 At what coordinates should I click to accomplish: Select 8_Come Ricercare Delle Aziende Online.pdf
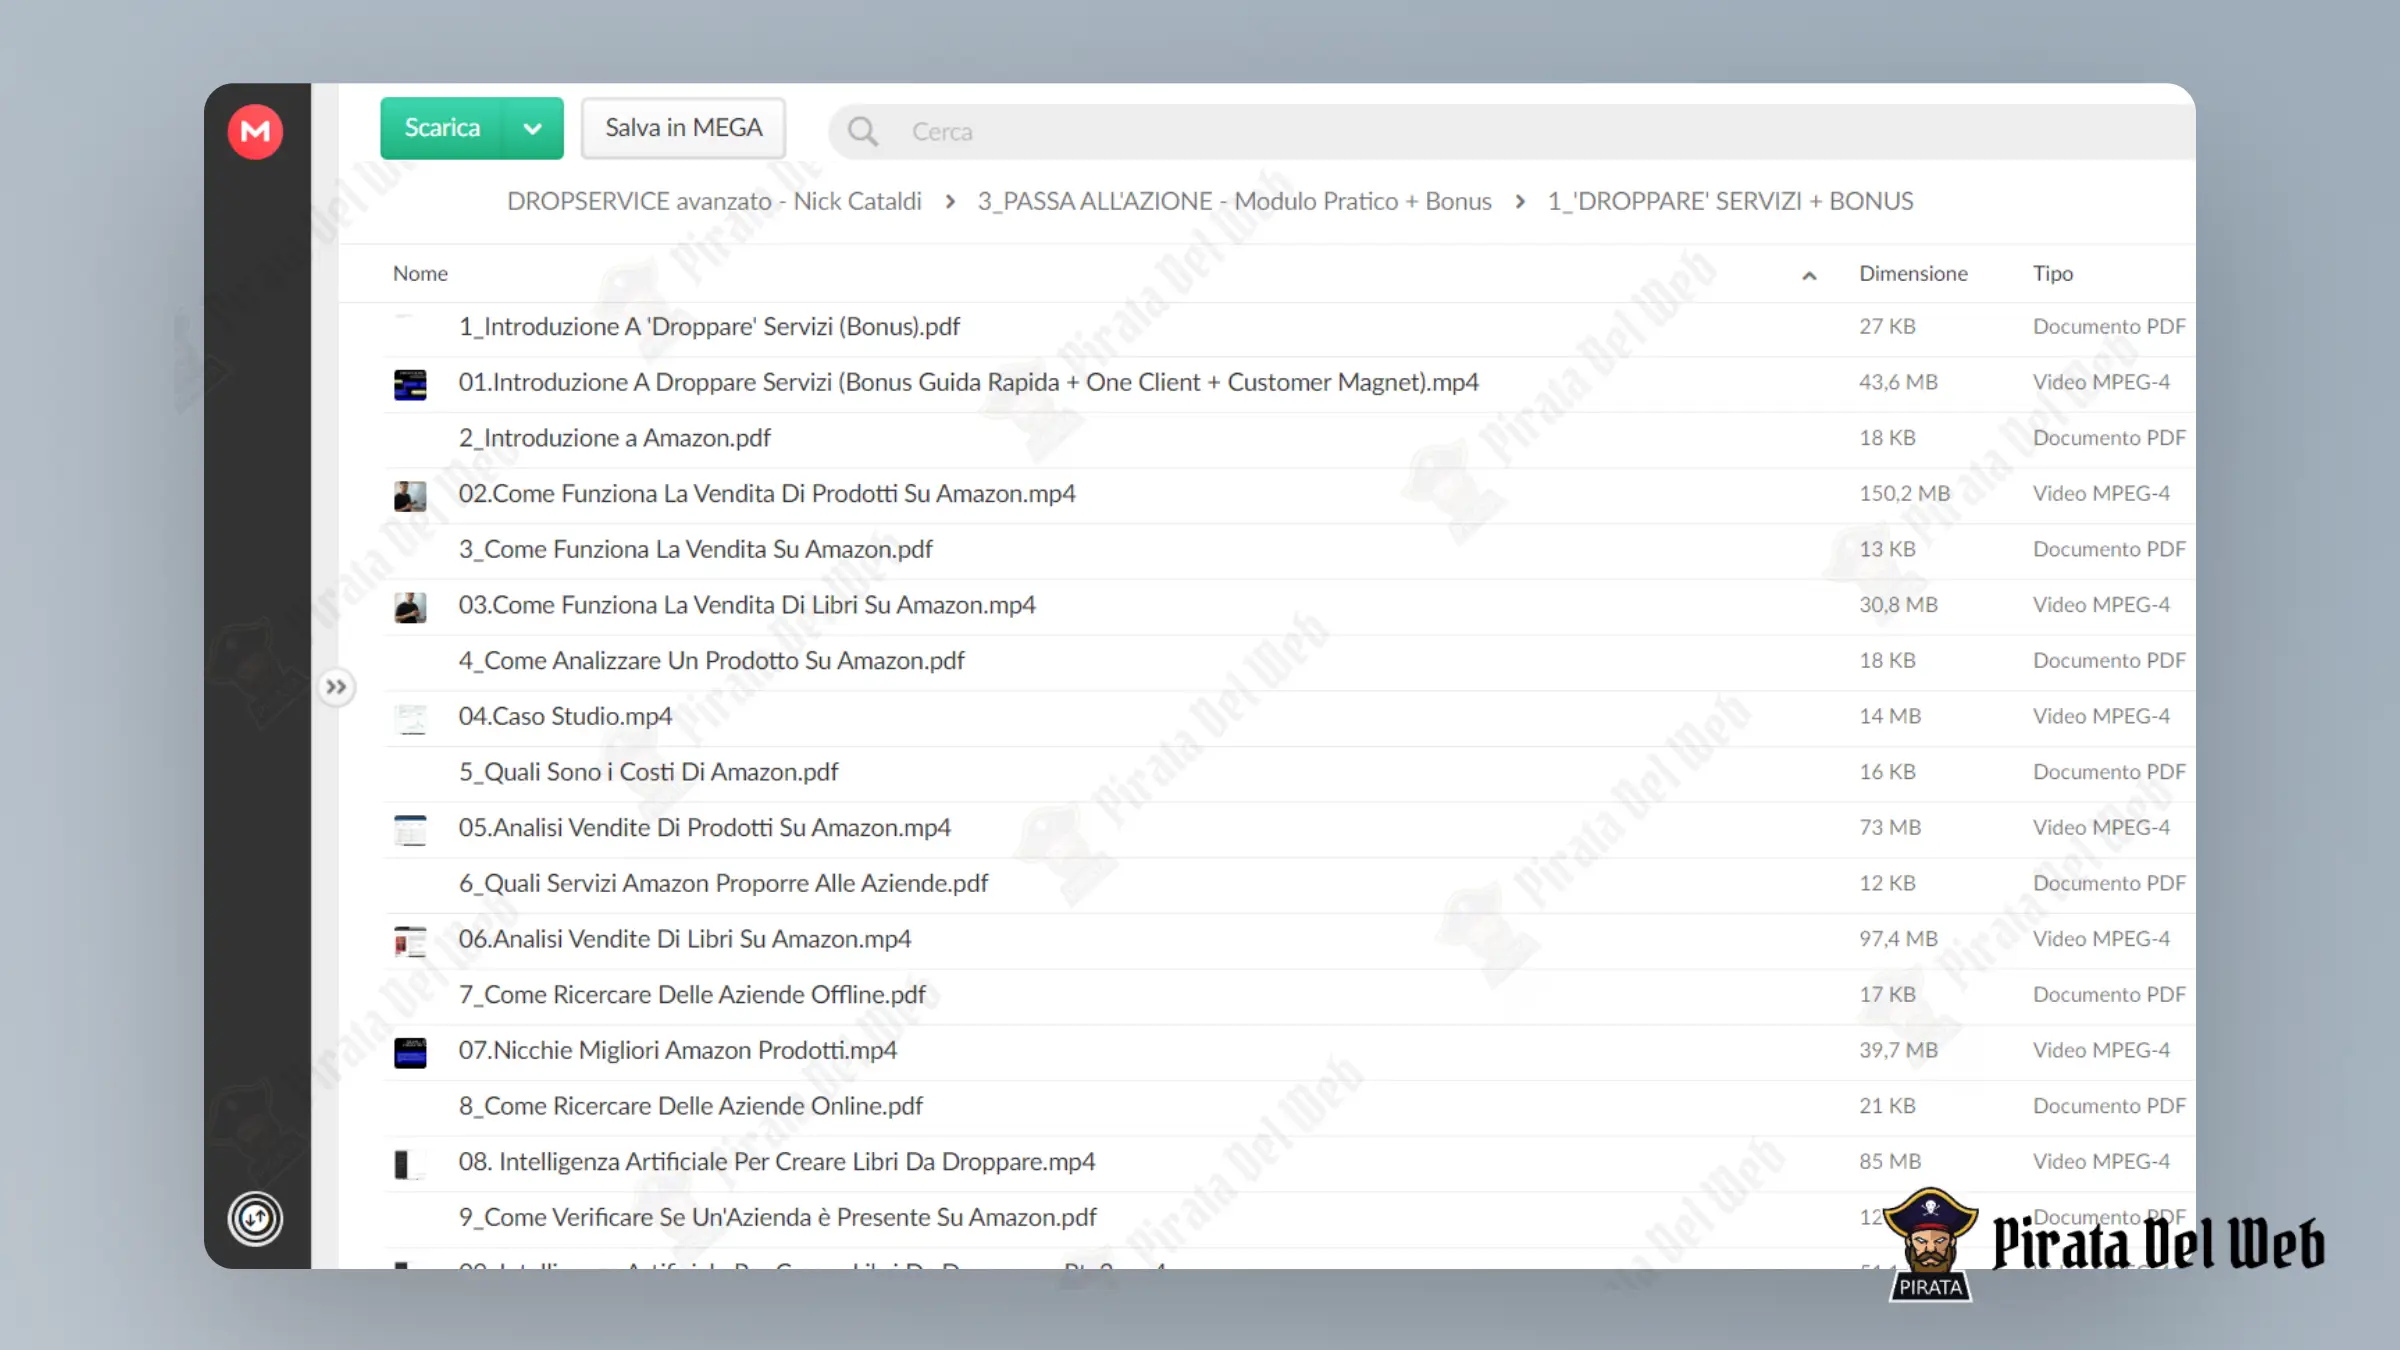(690, 1106)
